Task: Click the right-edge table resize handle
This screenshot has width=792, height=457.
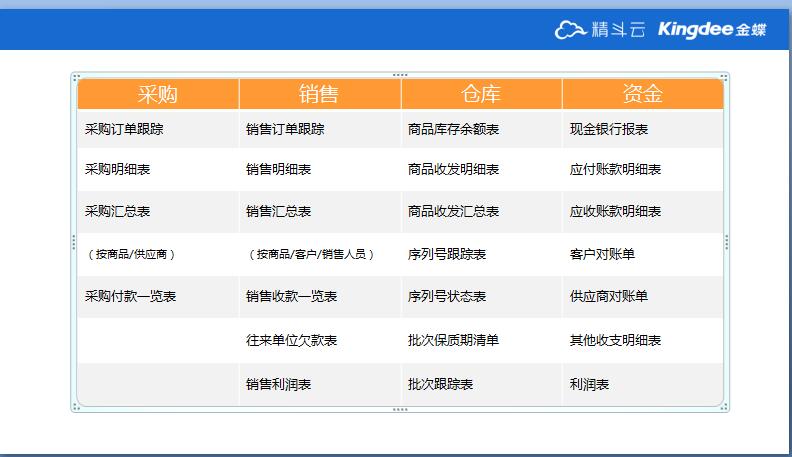Action: pyautogui.click(x=726, y=242)
